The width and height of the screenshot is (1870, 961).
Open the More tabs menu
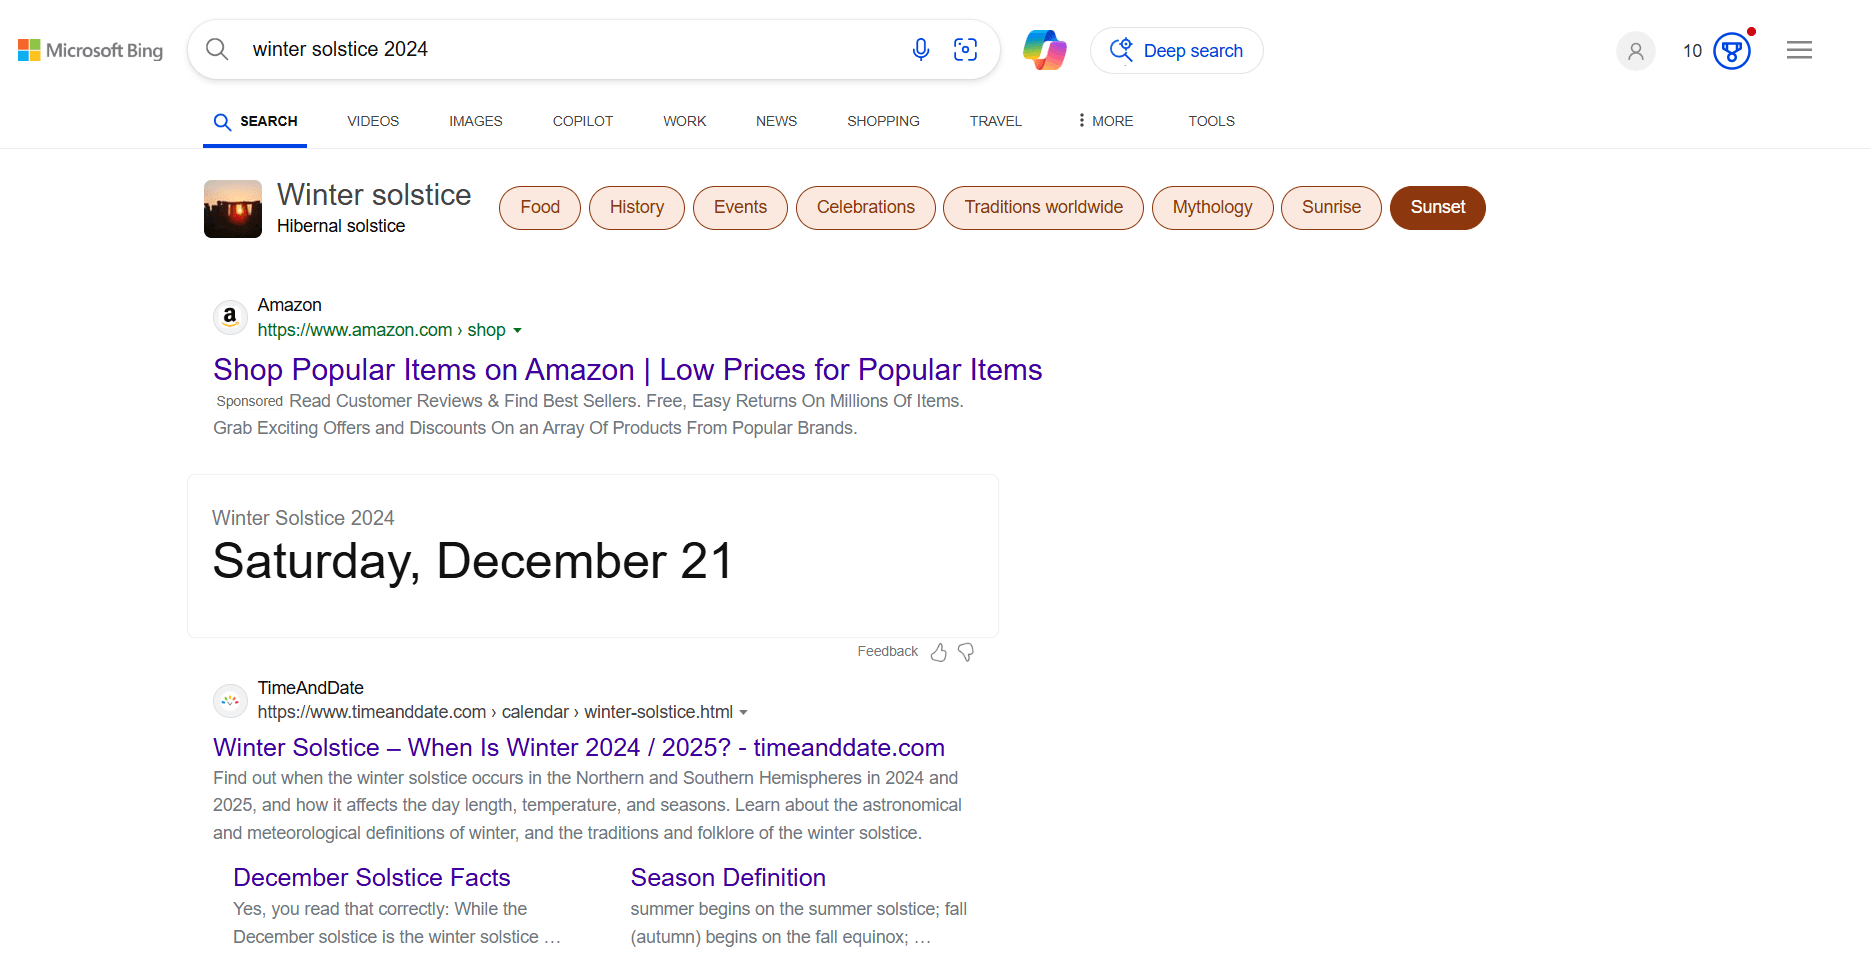point(1105,121)
